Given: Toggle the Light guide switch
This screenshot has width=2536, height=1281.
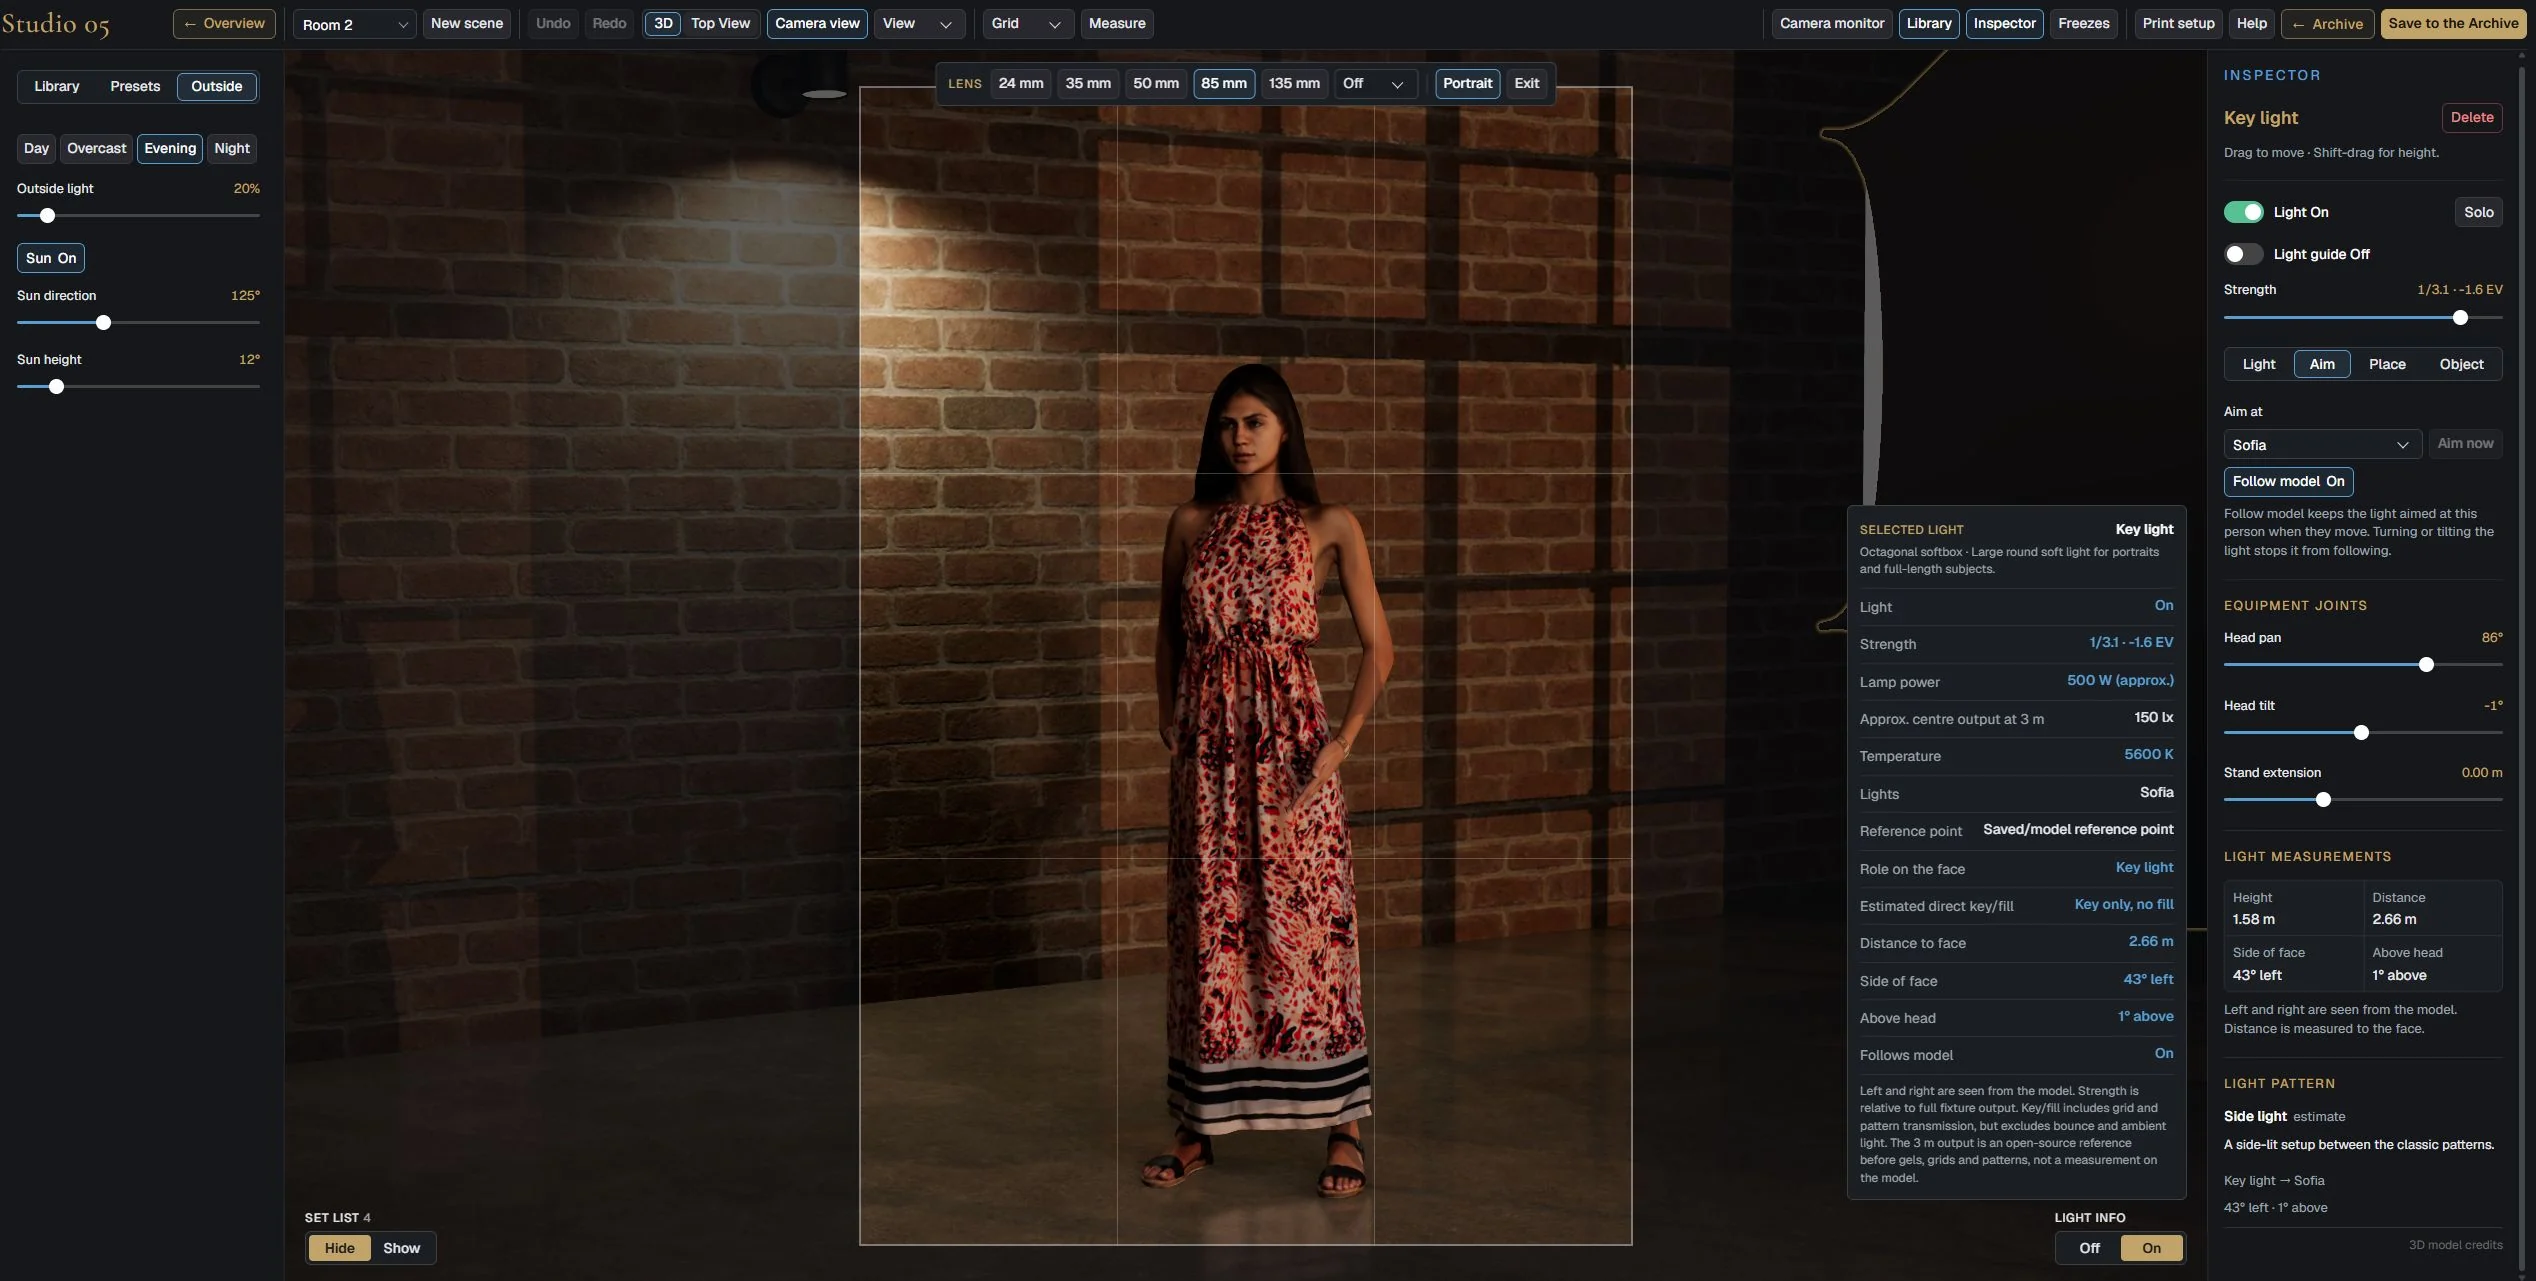Looking at the screenshot, I should (x=2243, y=254).
